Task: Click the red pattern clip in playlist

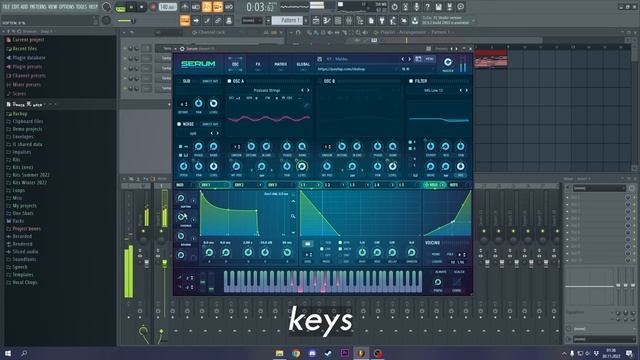Action: point(491,58)
